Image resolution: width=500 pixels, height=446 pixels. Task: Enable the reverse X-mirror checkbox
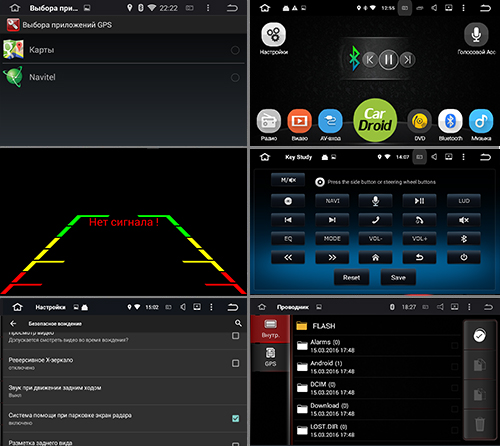[x=235, y=363]
